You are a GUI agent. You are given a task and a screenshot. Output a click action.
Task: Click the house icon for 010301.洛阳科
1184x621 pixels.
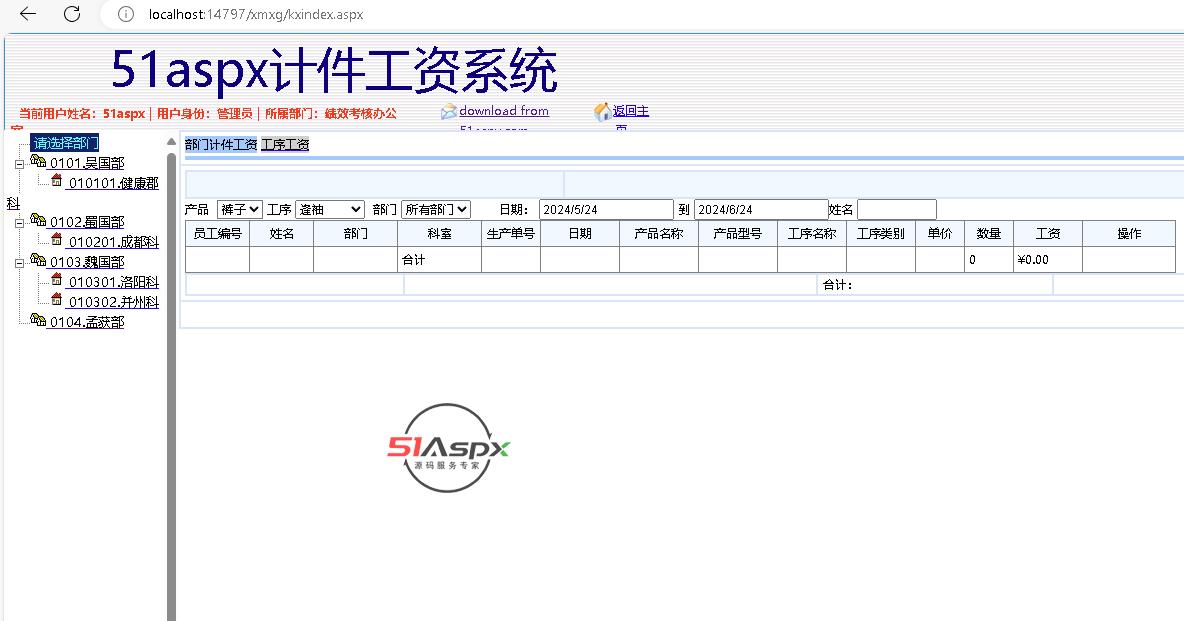[57, 280]
